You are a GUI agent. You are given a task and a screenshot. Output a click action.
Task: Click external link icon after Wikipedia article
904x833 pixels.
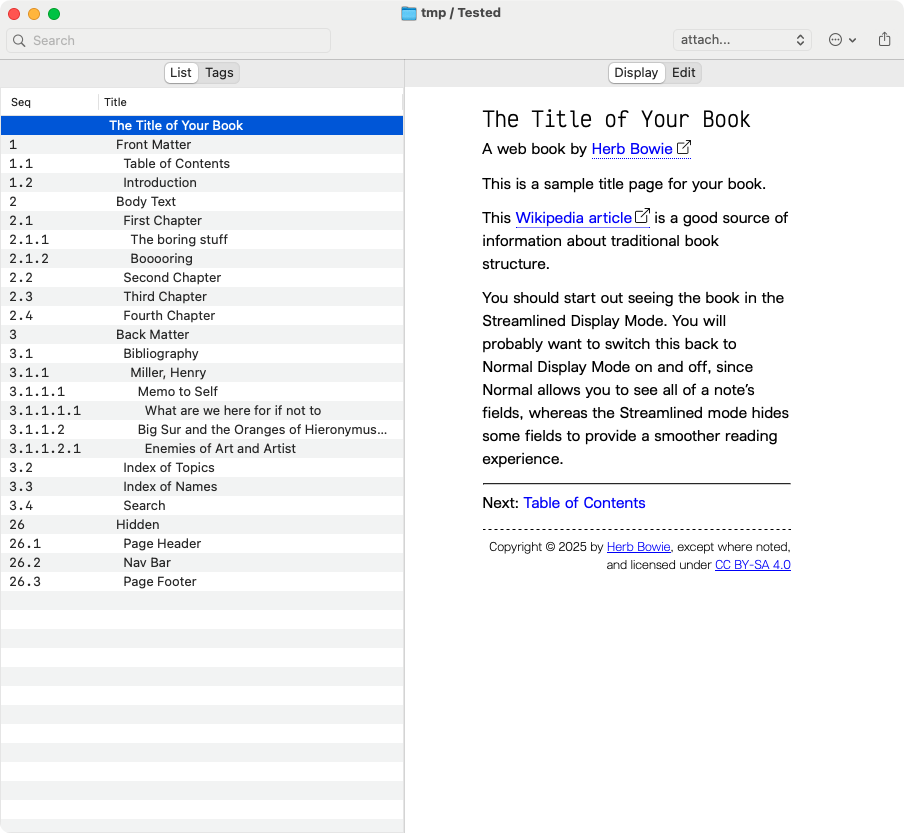click(643, 216)
